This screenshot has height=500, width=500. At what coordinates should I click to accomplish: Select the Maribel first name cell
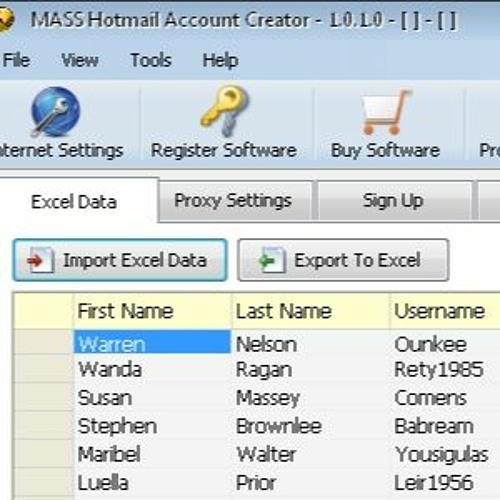pyautogui.click(x=152, y=454)
